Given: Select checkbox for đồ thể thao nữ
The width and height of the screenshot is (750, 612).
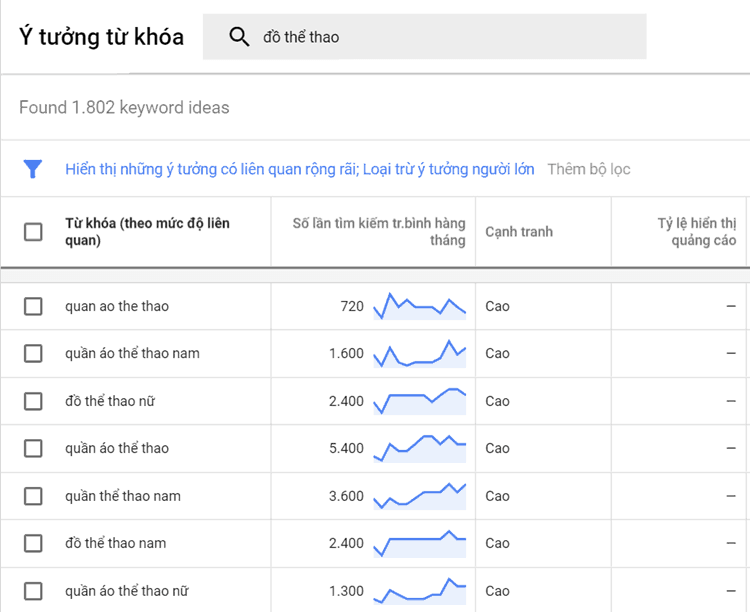Looking at the screenshot, I should 33,401.
